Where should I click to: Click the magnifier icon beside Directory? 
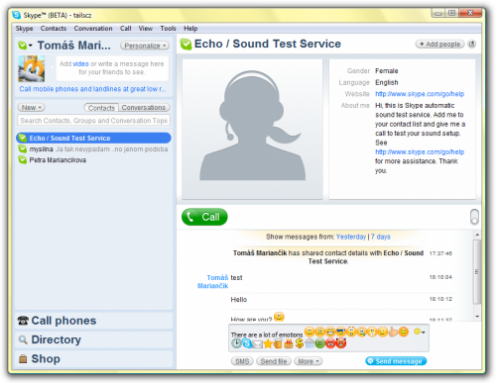tap(23, 340)
